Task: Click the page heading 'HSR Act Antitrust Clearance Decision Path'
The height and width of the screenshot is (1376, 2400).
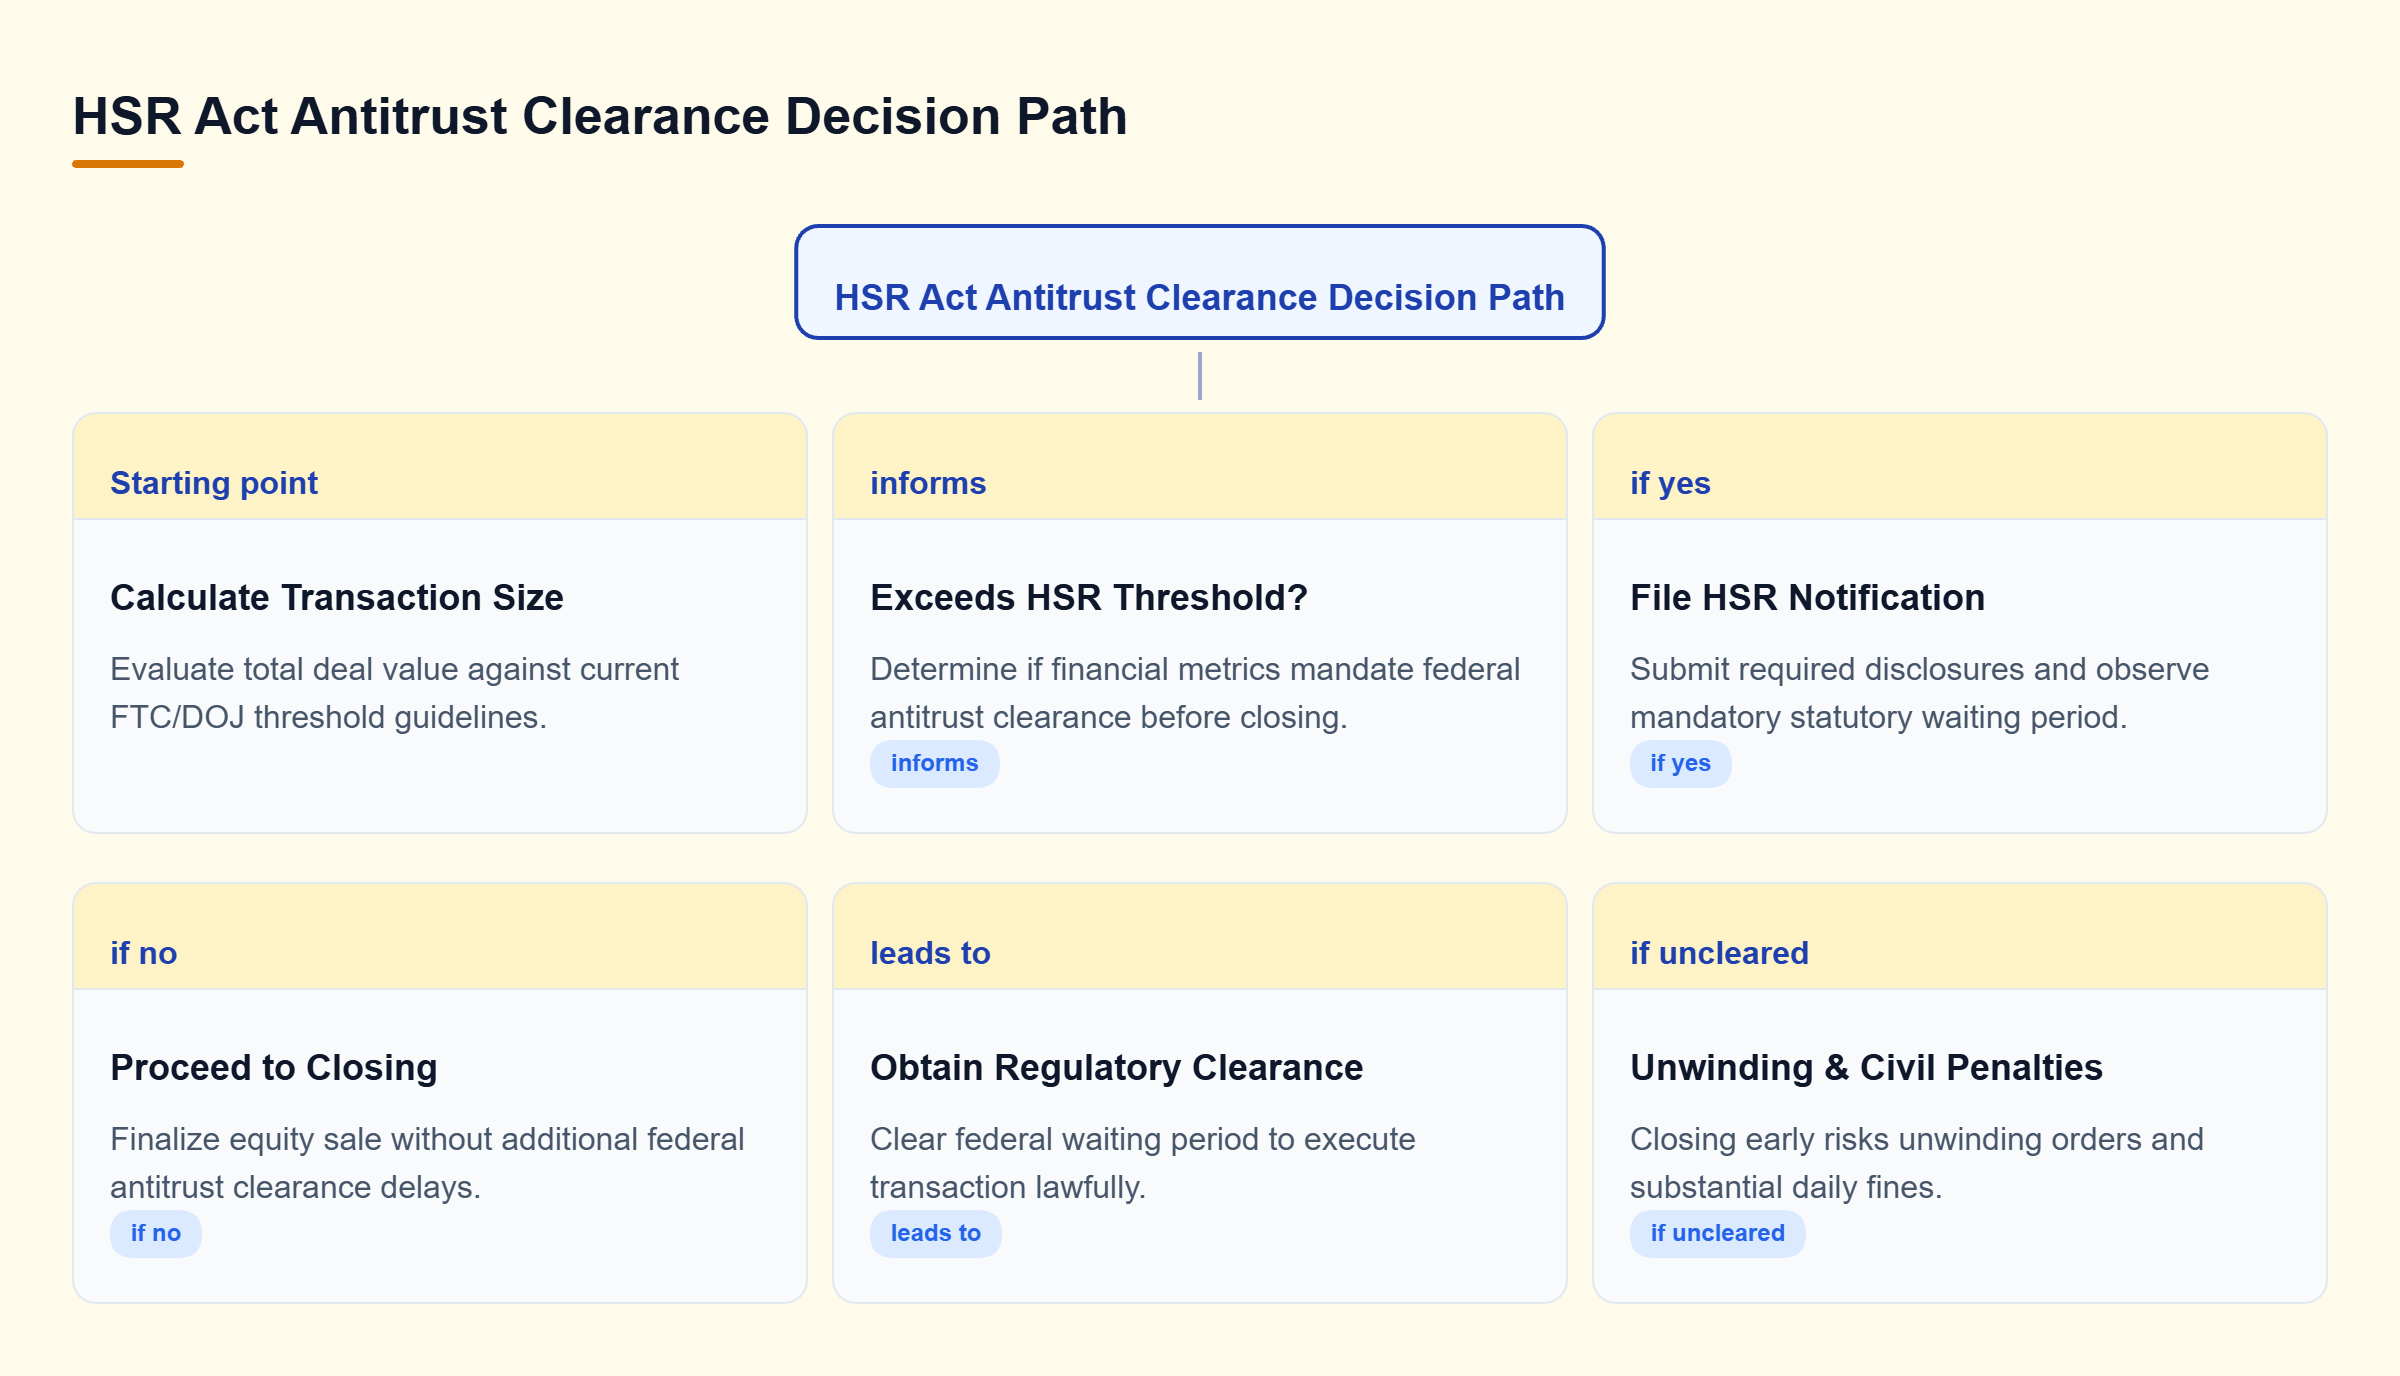Action: point(600,116)
